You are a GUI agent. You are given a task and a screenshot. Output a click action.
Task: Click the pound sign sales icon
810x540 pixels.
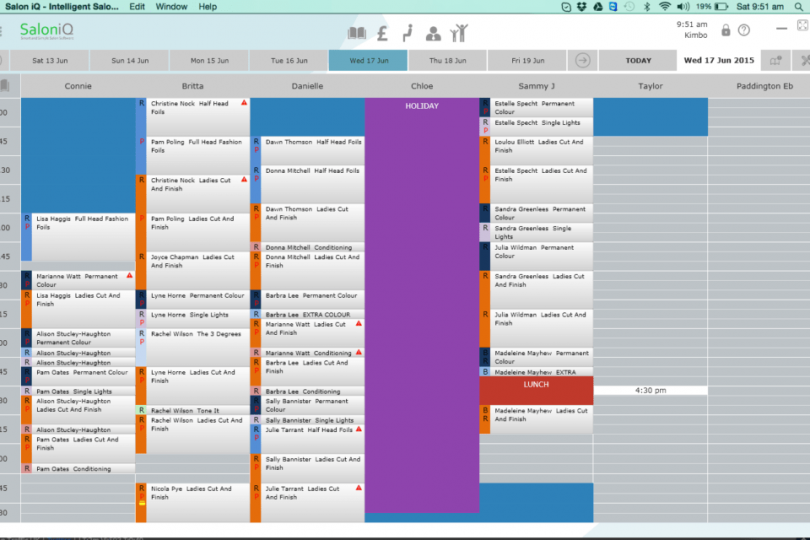tap(382, 33)
